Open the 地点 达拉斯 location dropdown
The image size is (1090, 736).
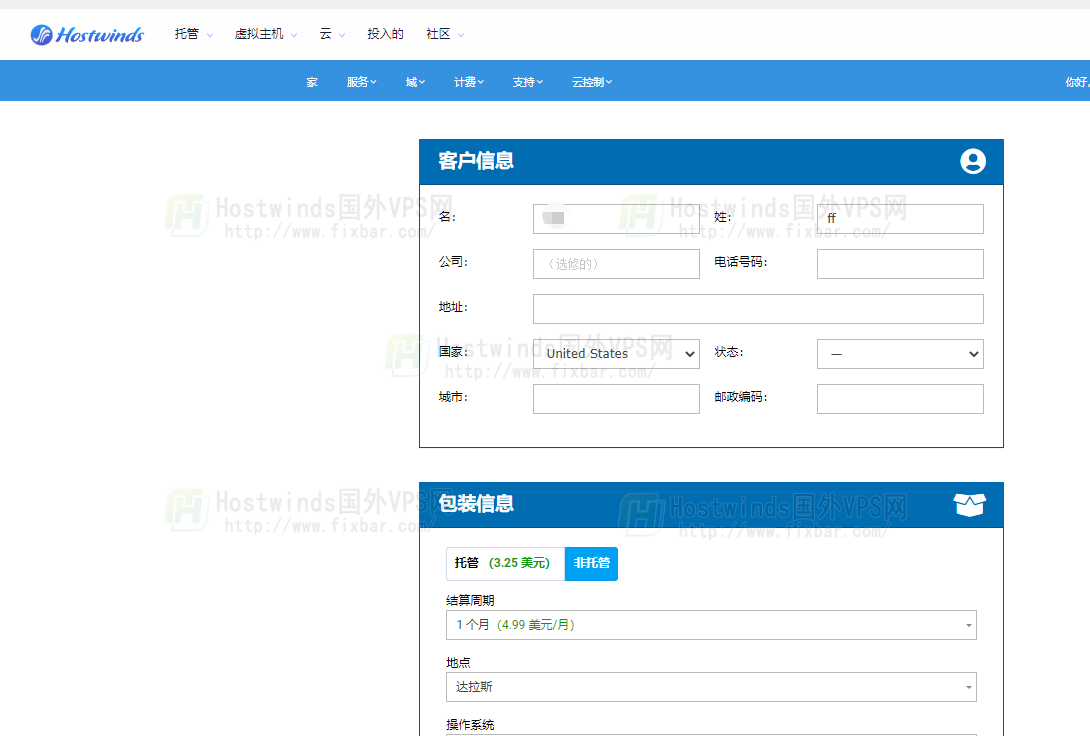[711, 687]
